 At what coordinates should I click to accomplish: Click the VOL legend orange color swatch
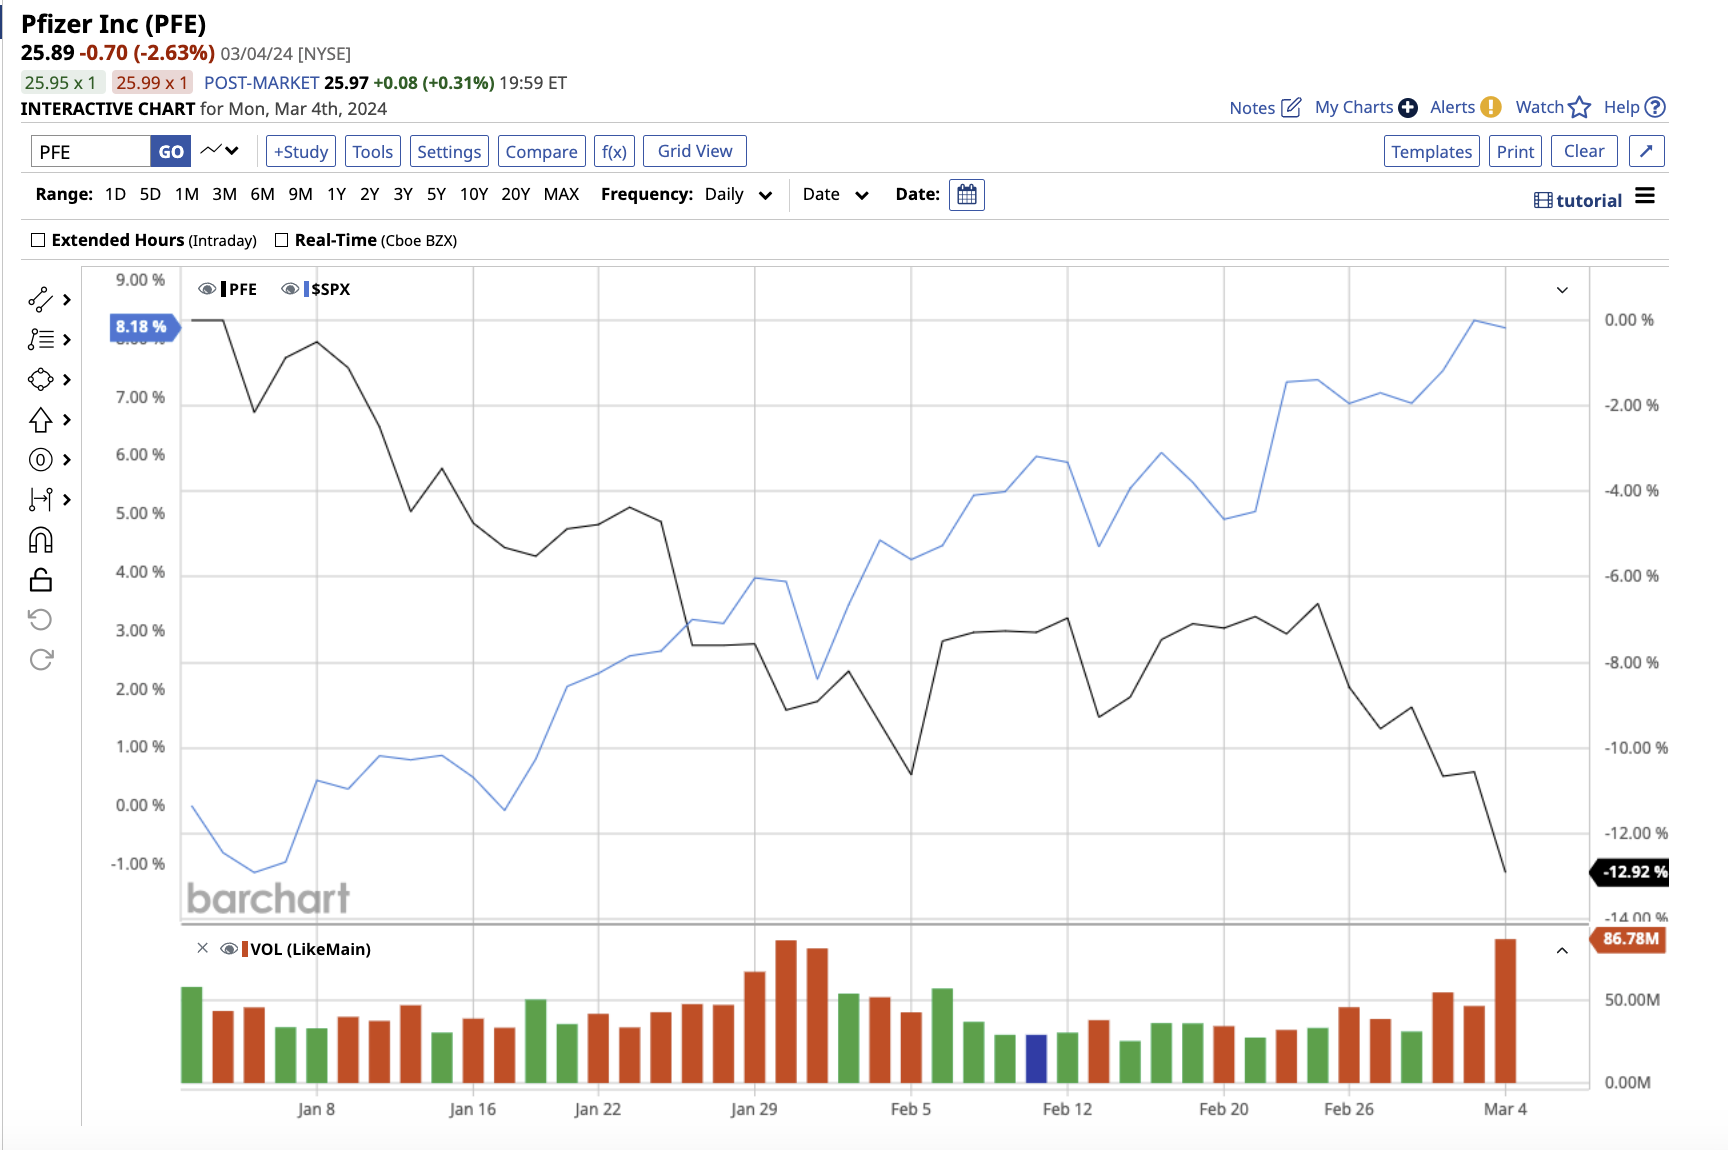click(245, 949)
